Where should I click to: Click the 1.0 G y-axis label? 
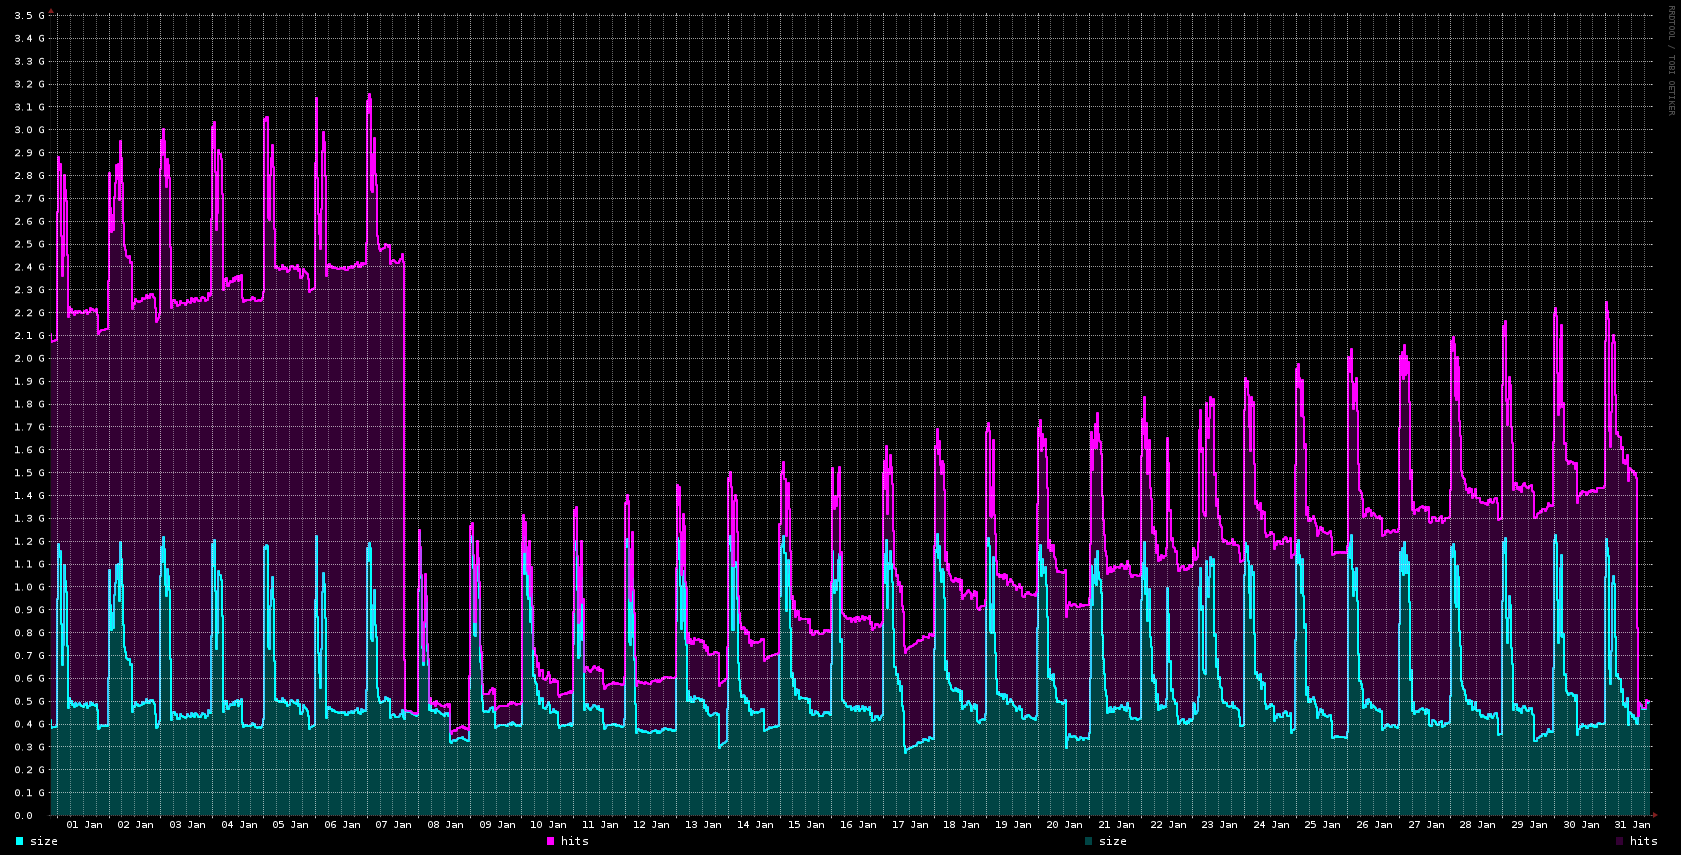coord(28,587)
